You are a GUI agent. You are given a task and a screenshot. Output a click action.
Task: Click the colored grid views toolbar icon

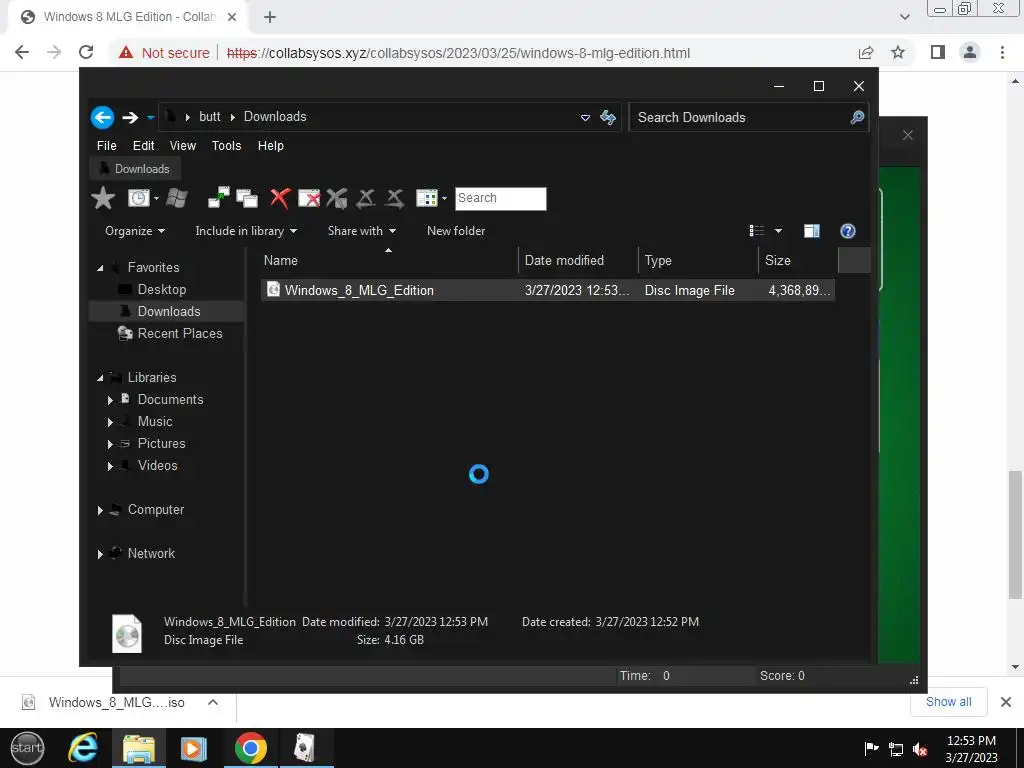[x=426, y=198]
